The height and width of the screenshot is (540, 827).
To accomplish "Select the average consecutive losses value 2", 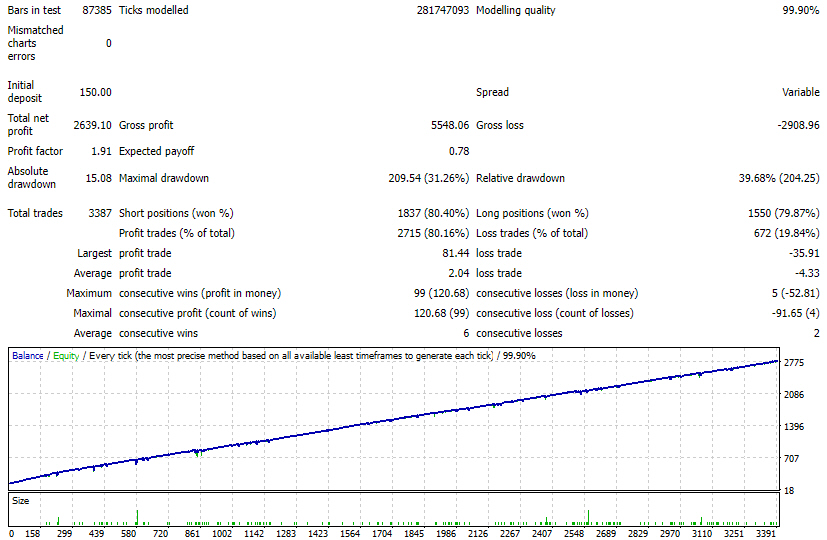I will [816, 333].
